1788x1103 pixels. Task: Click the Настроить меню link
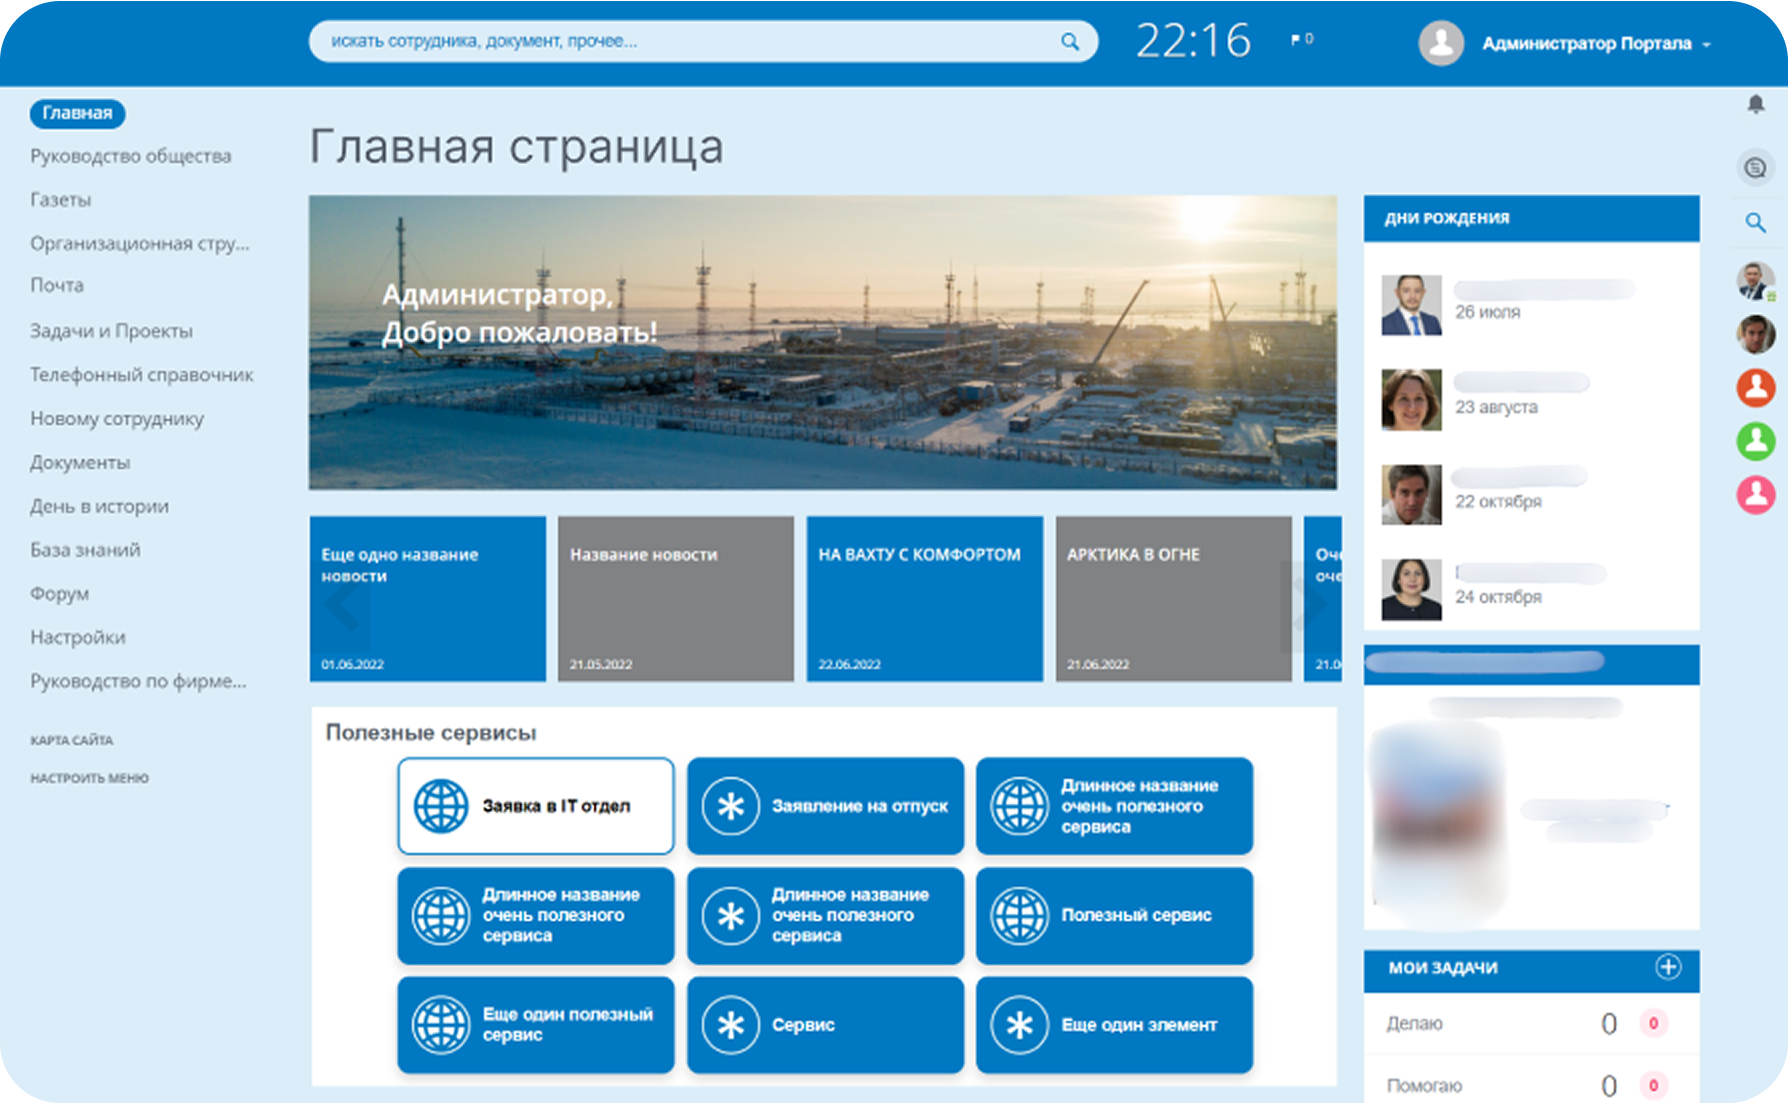pyautogui.click(x=89, y=778)
